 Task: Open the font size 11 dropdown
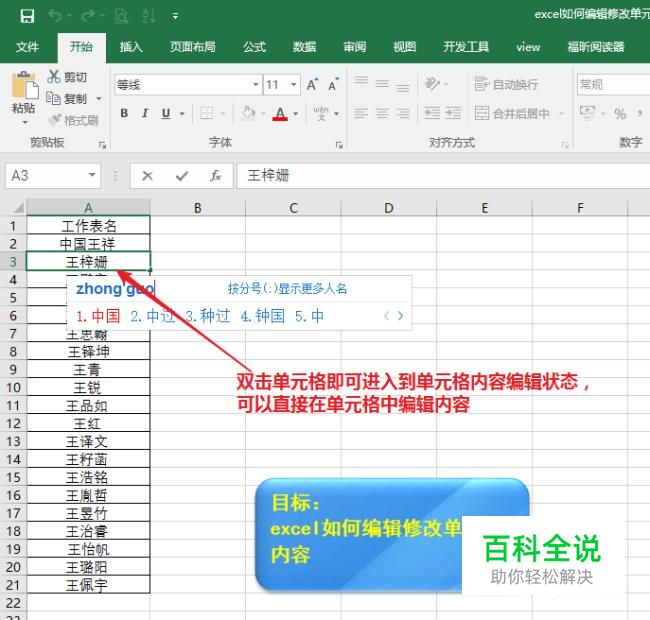tap(293, 85)
